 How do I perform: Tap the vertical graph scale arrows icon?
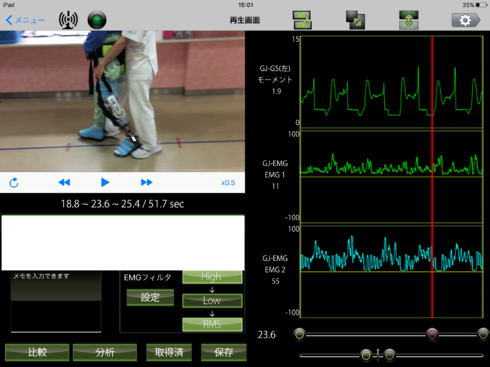(409, 20)
